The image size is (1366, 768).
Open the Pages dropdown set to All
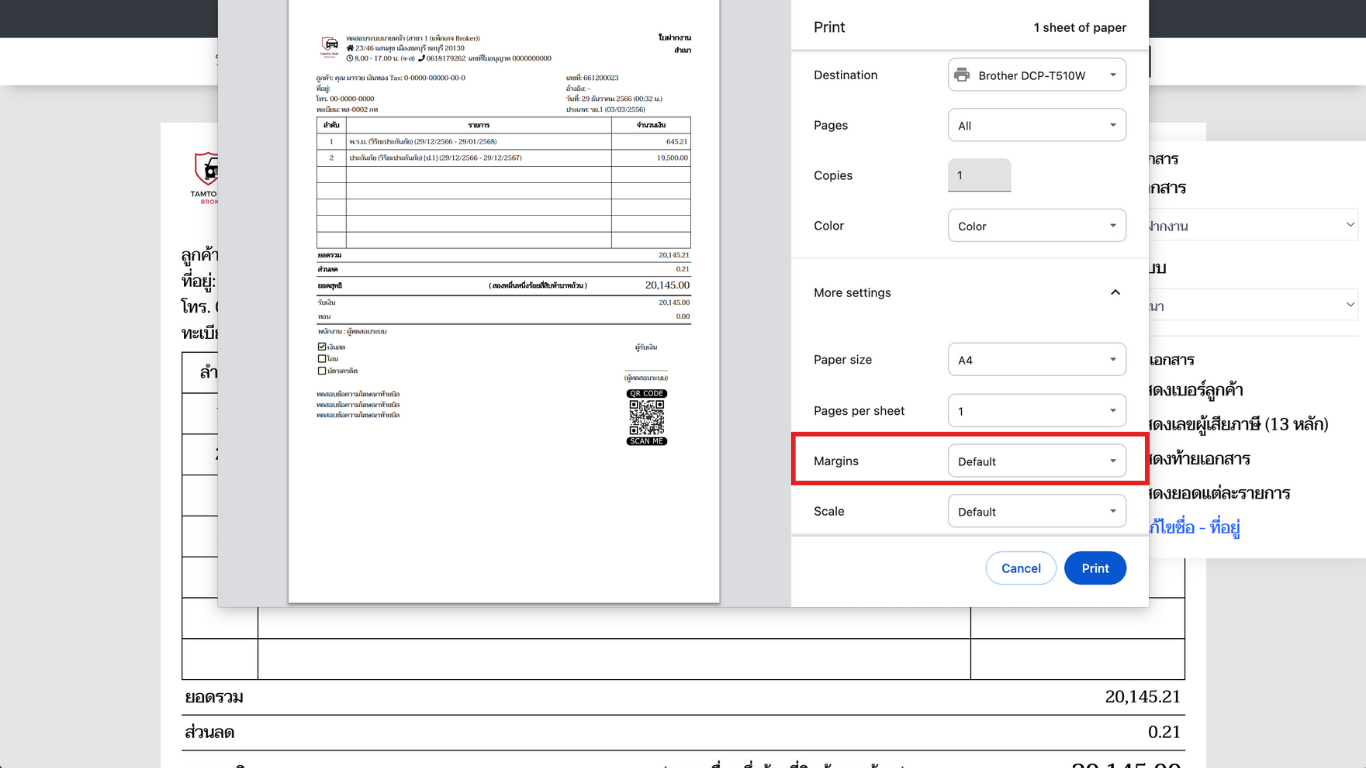1036,125
